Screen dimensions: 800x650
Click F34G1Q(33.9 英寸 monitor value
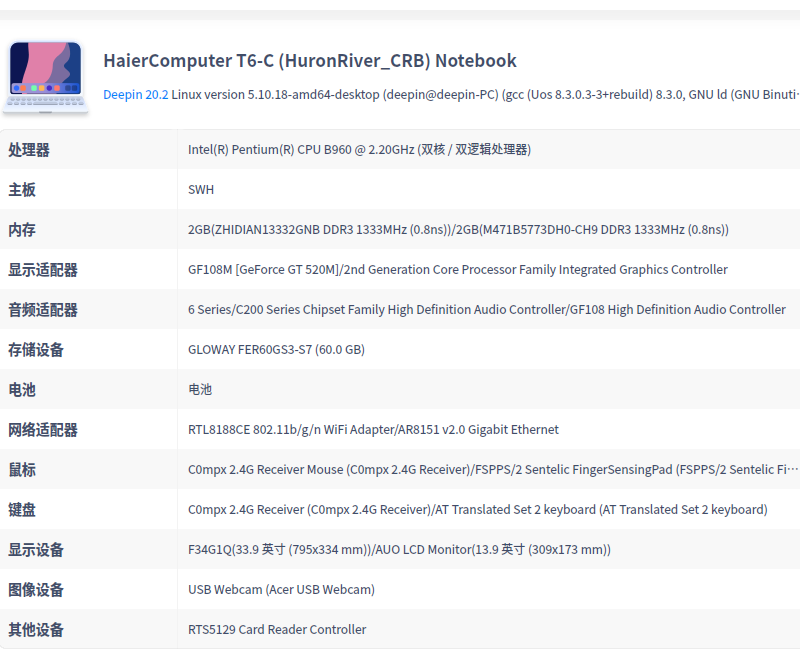tap(399, 549)
